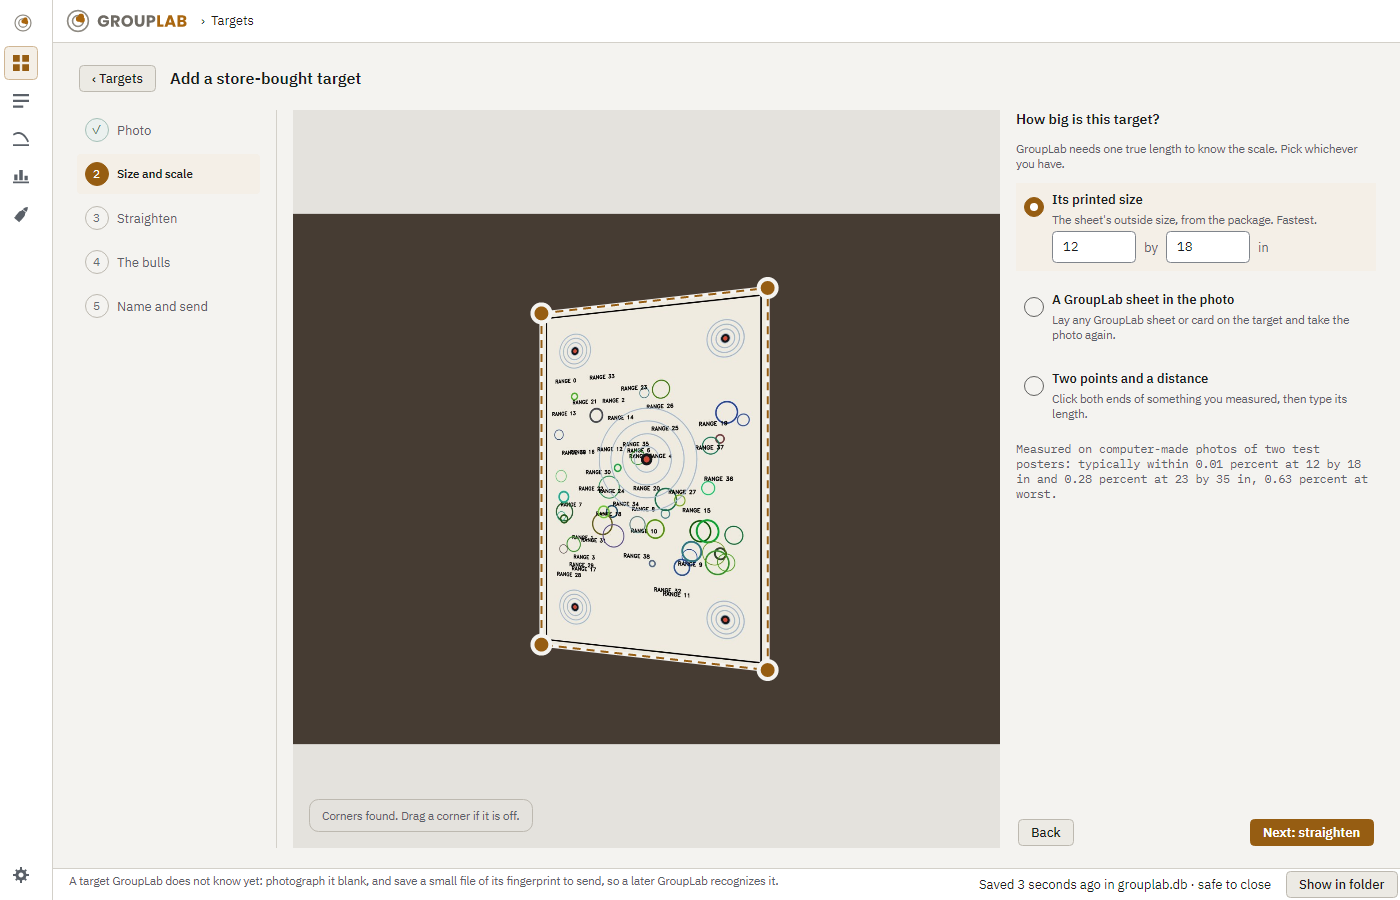Select the bottom-left corner handle on the target photo
The height and width of the screenshot is (900, 1400).
(x=541, y=644)
